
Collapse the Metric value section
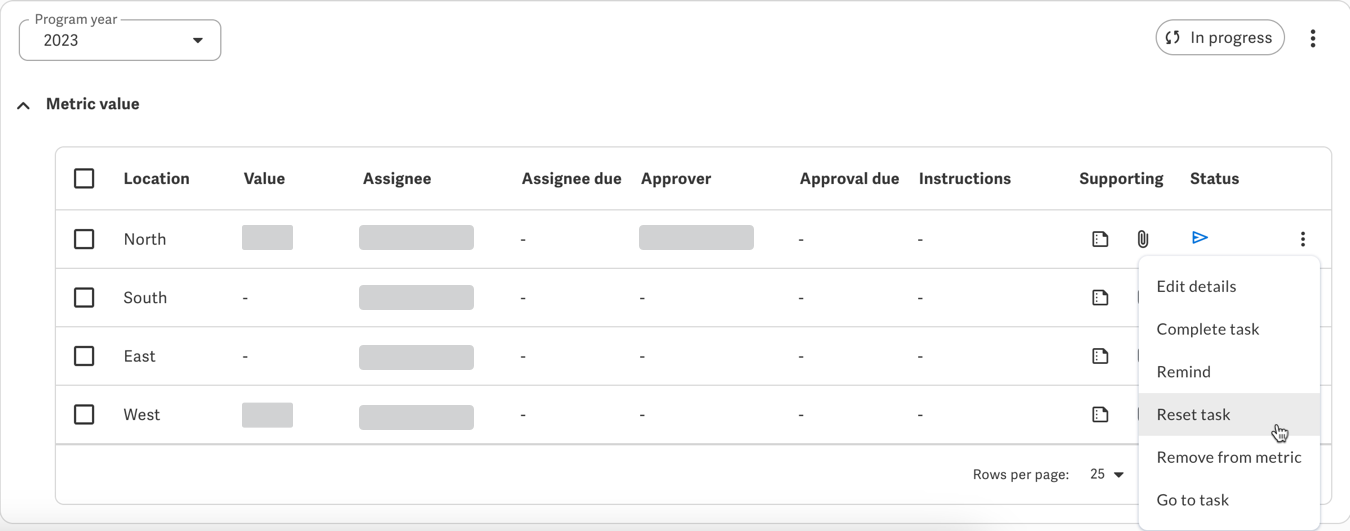coord(24,105)
